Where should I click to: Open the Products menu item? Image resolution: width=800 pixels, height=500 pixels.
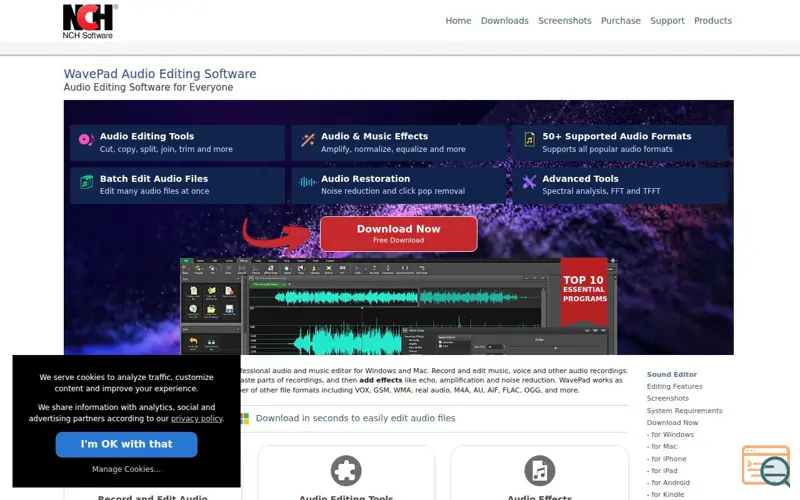[x=713, y=21]
